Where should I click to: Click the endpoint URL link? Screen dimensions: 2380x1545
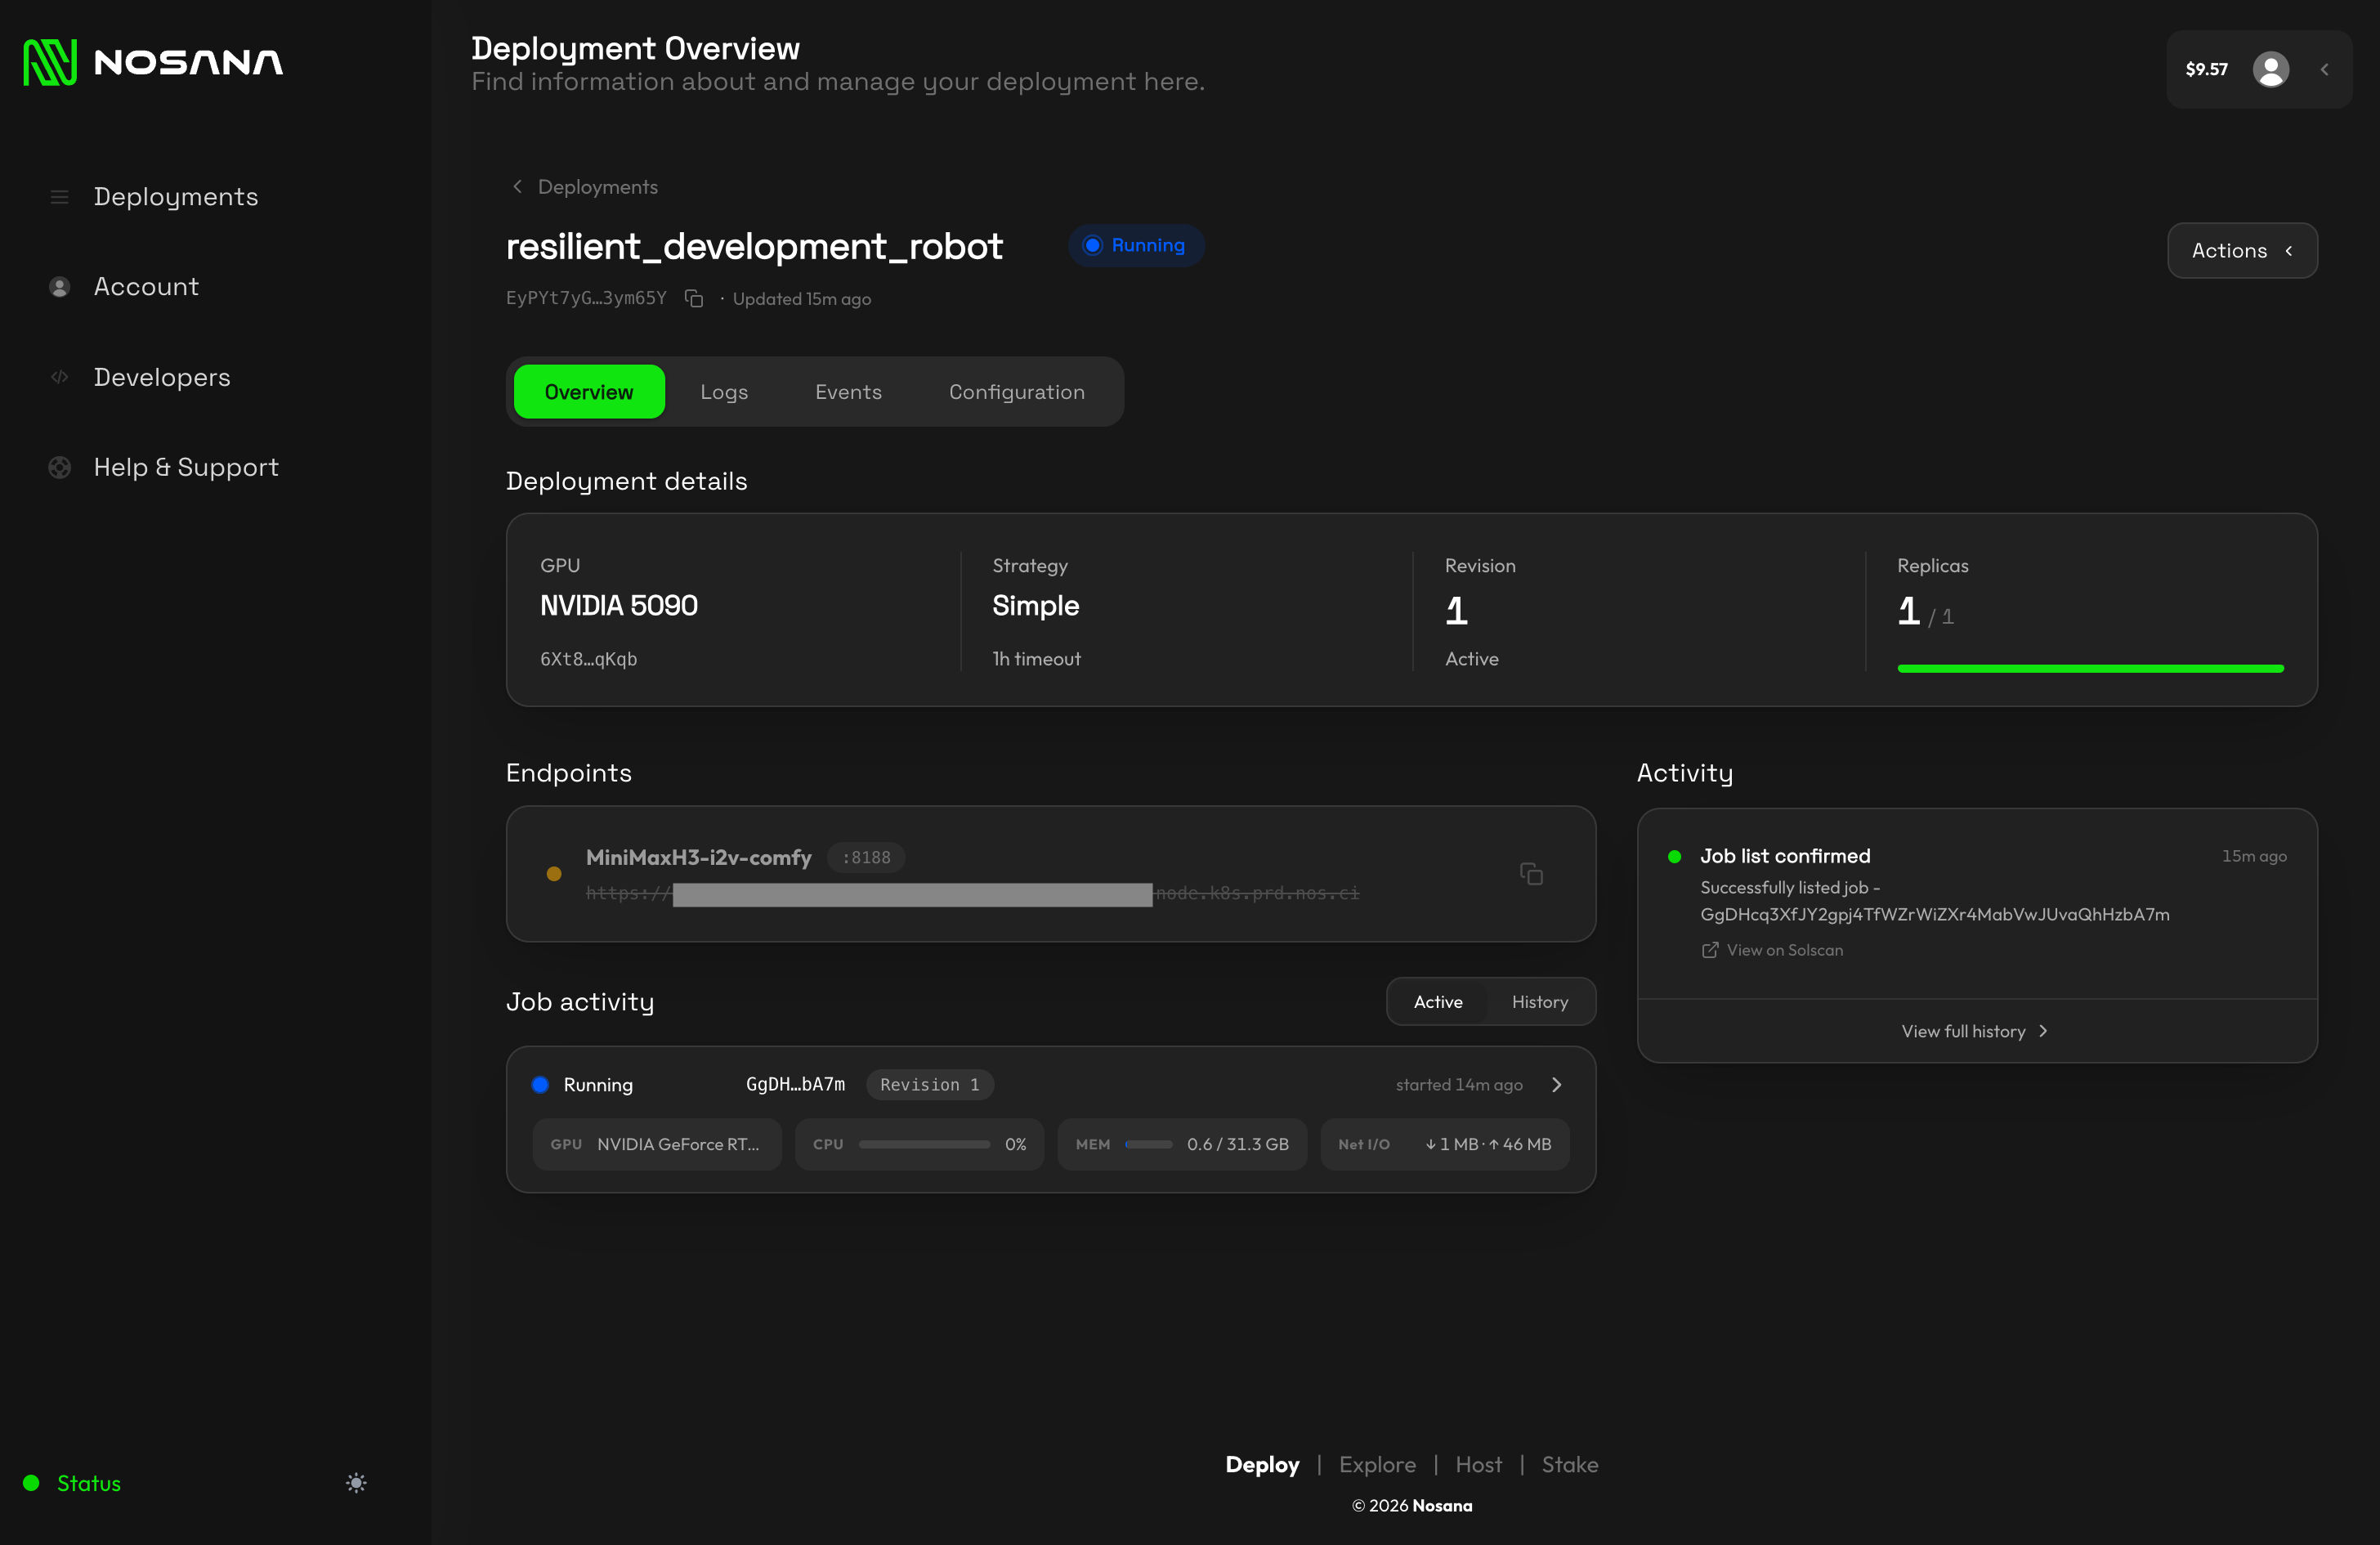point(972,893)
